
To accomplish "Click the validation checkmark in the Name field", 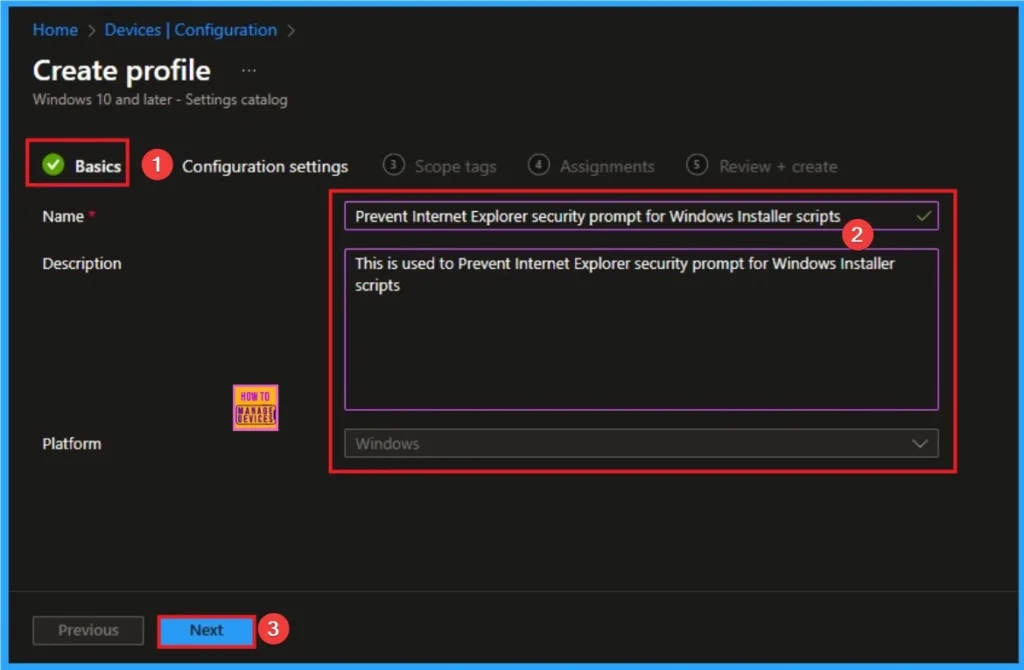I will 922,215.
